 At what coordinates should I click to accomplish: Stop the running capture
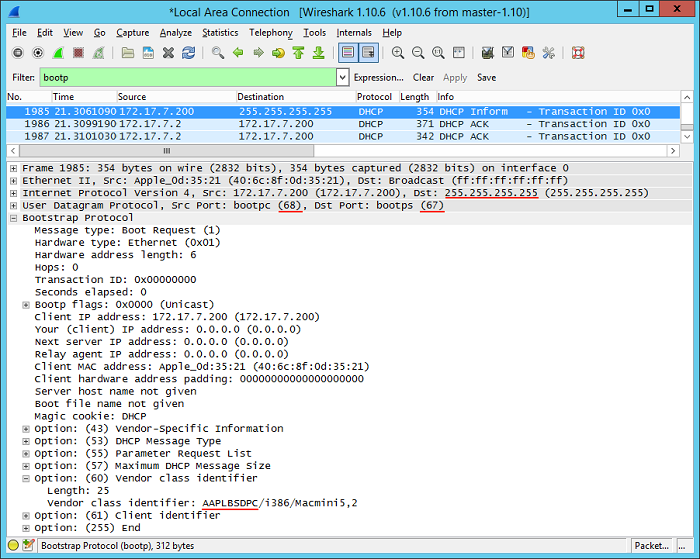[x=78, y=53]
